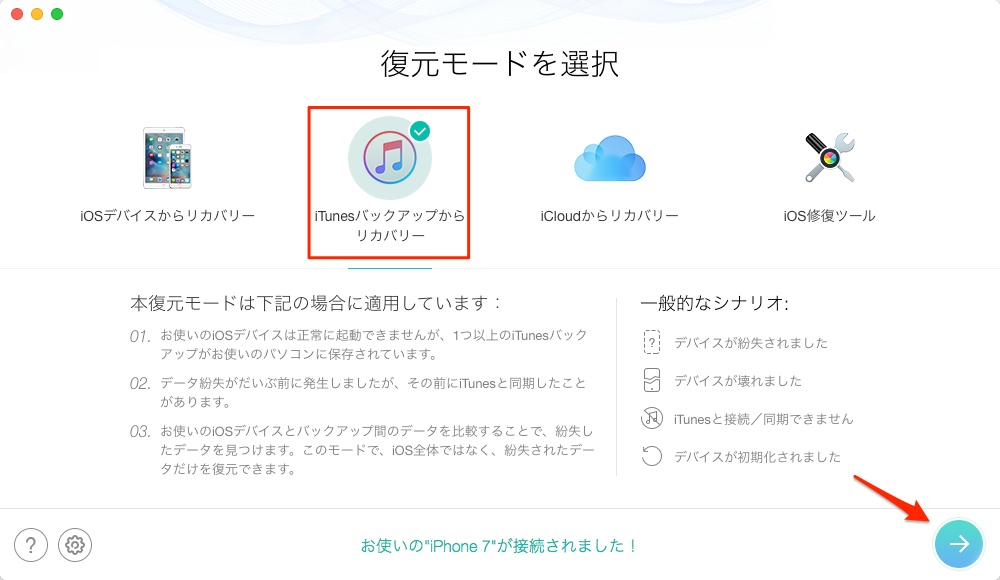Screen dimensions: 1000x580
Task: Minimize the window with yellow button
Action: click(37, 14)
